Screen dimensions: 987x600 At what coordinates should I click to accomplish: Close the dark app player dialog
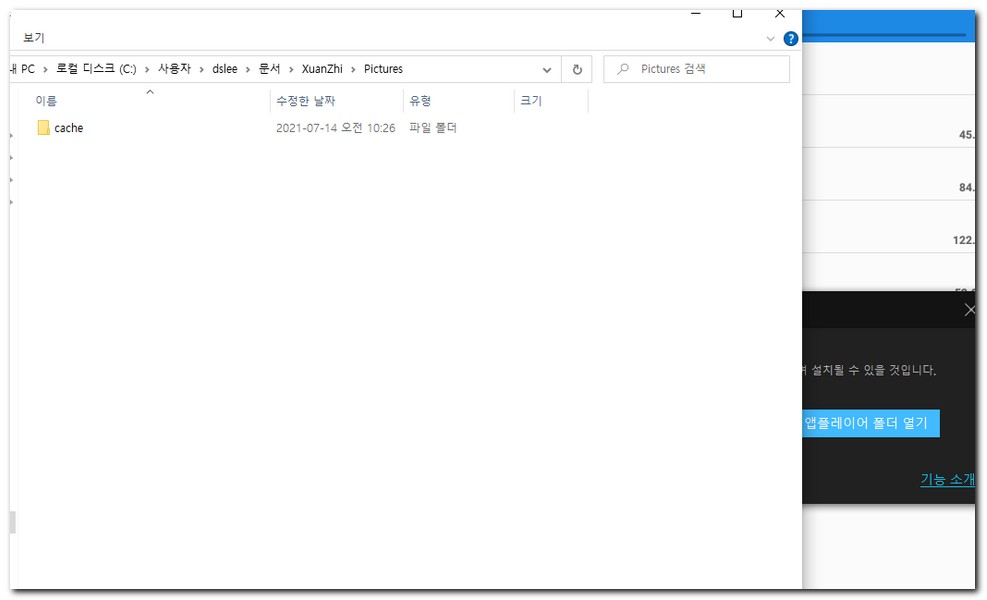[969, 311]
